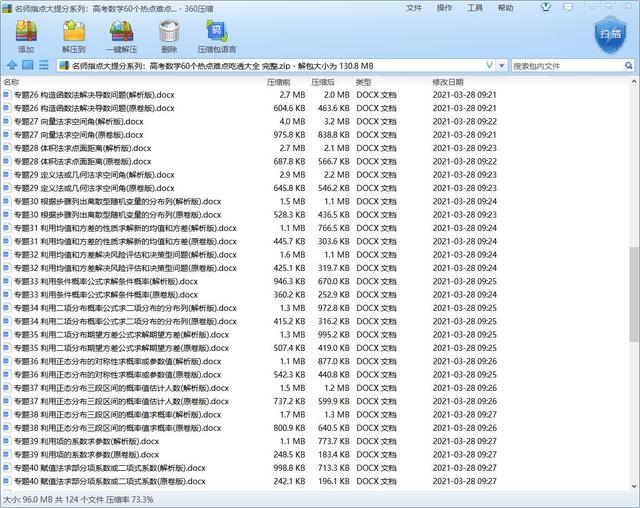640x508 pixels.
Task: Click the scrollbar up arrow
Action: tap(634, 82)
